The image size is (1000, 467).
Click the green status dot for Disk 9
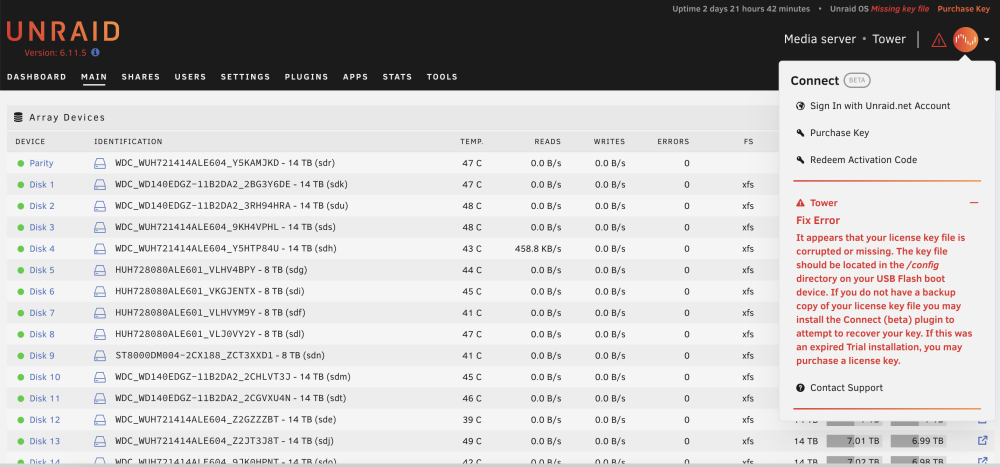tap(20, 355)
